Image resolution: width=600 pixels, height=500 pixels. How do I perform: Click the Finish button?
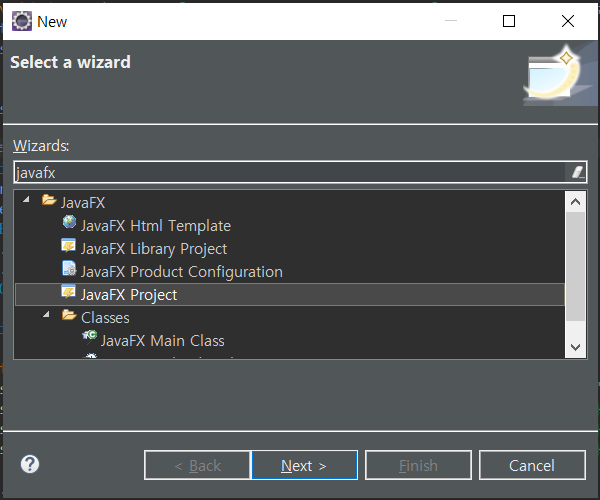[418, 465]
